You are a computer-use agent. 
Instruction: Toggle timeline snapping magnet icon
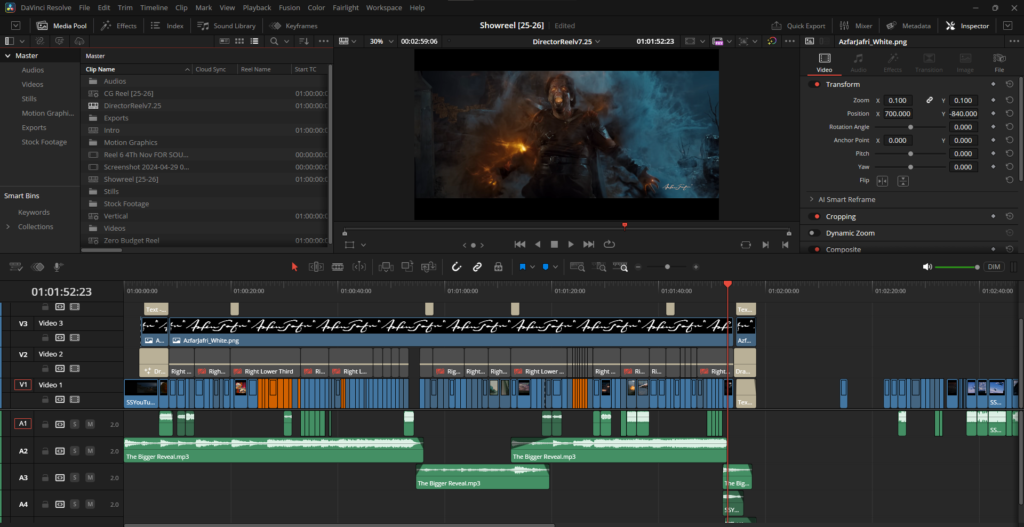coord(455,267)
